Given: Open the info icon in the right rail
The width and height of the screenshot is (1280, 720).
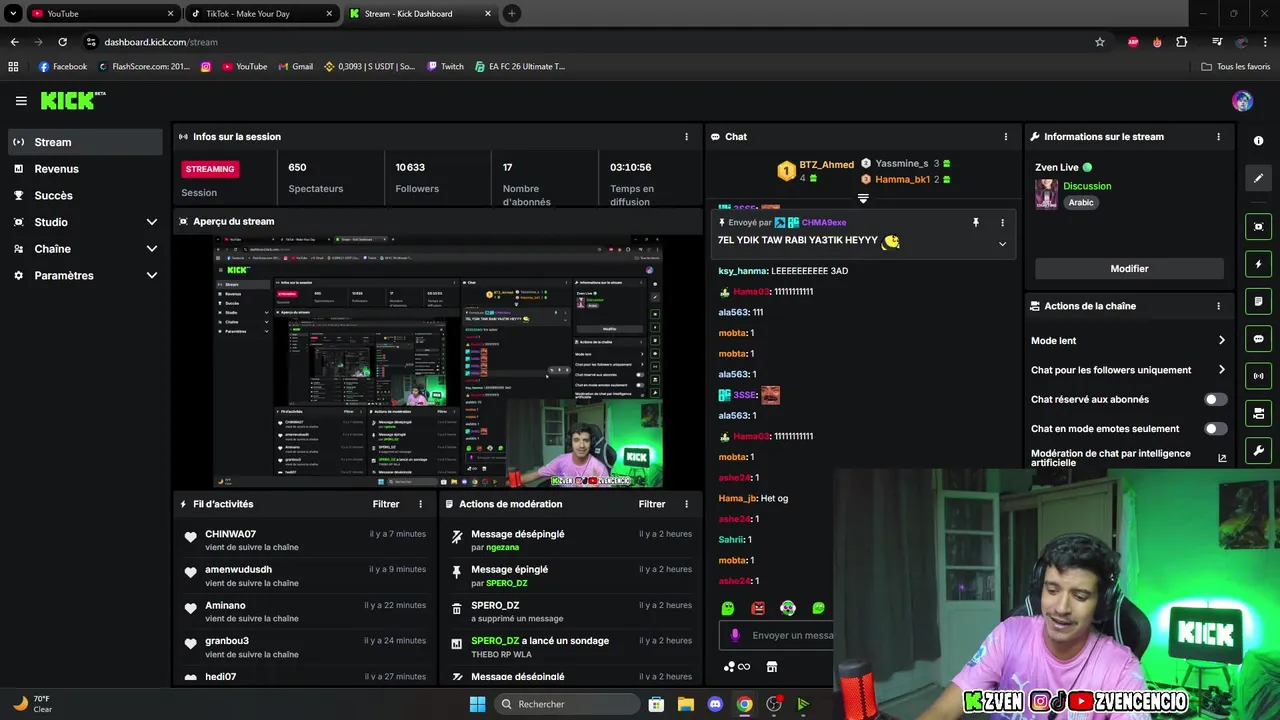Looking at the screenshot, I should (1259, 141).
